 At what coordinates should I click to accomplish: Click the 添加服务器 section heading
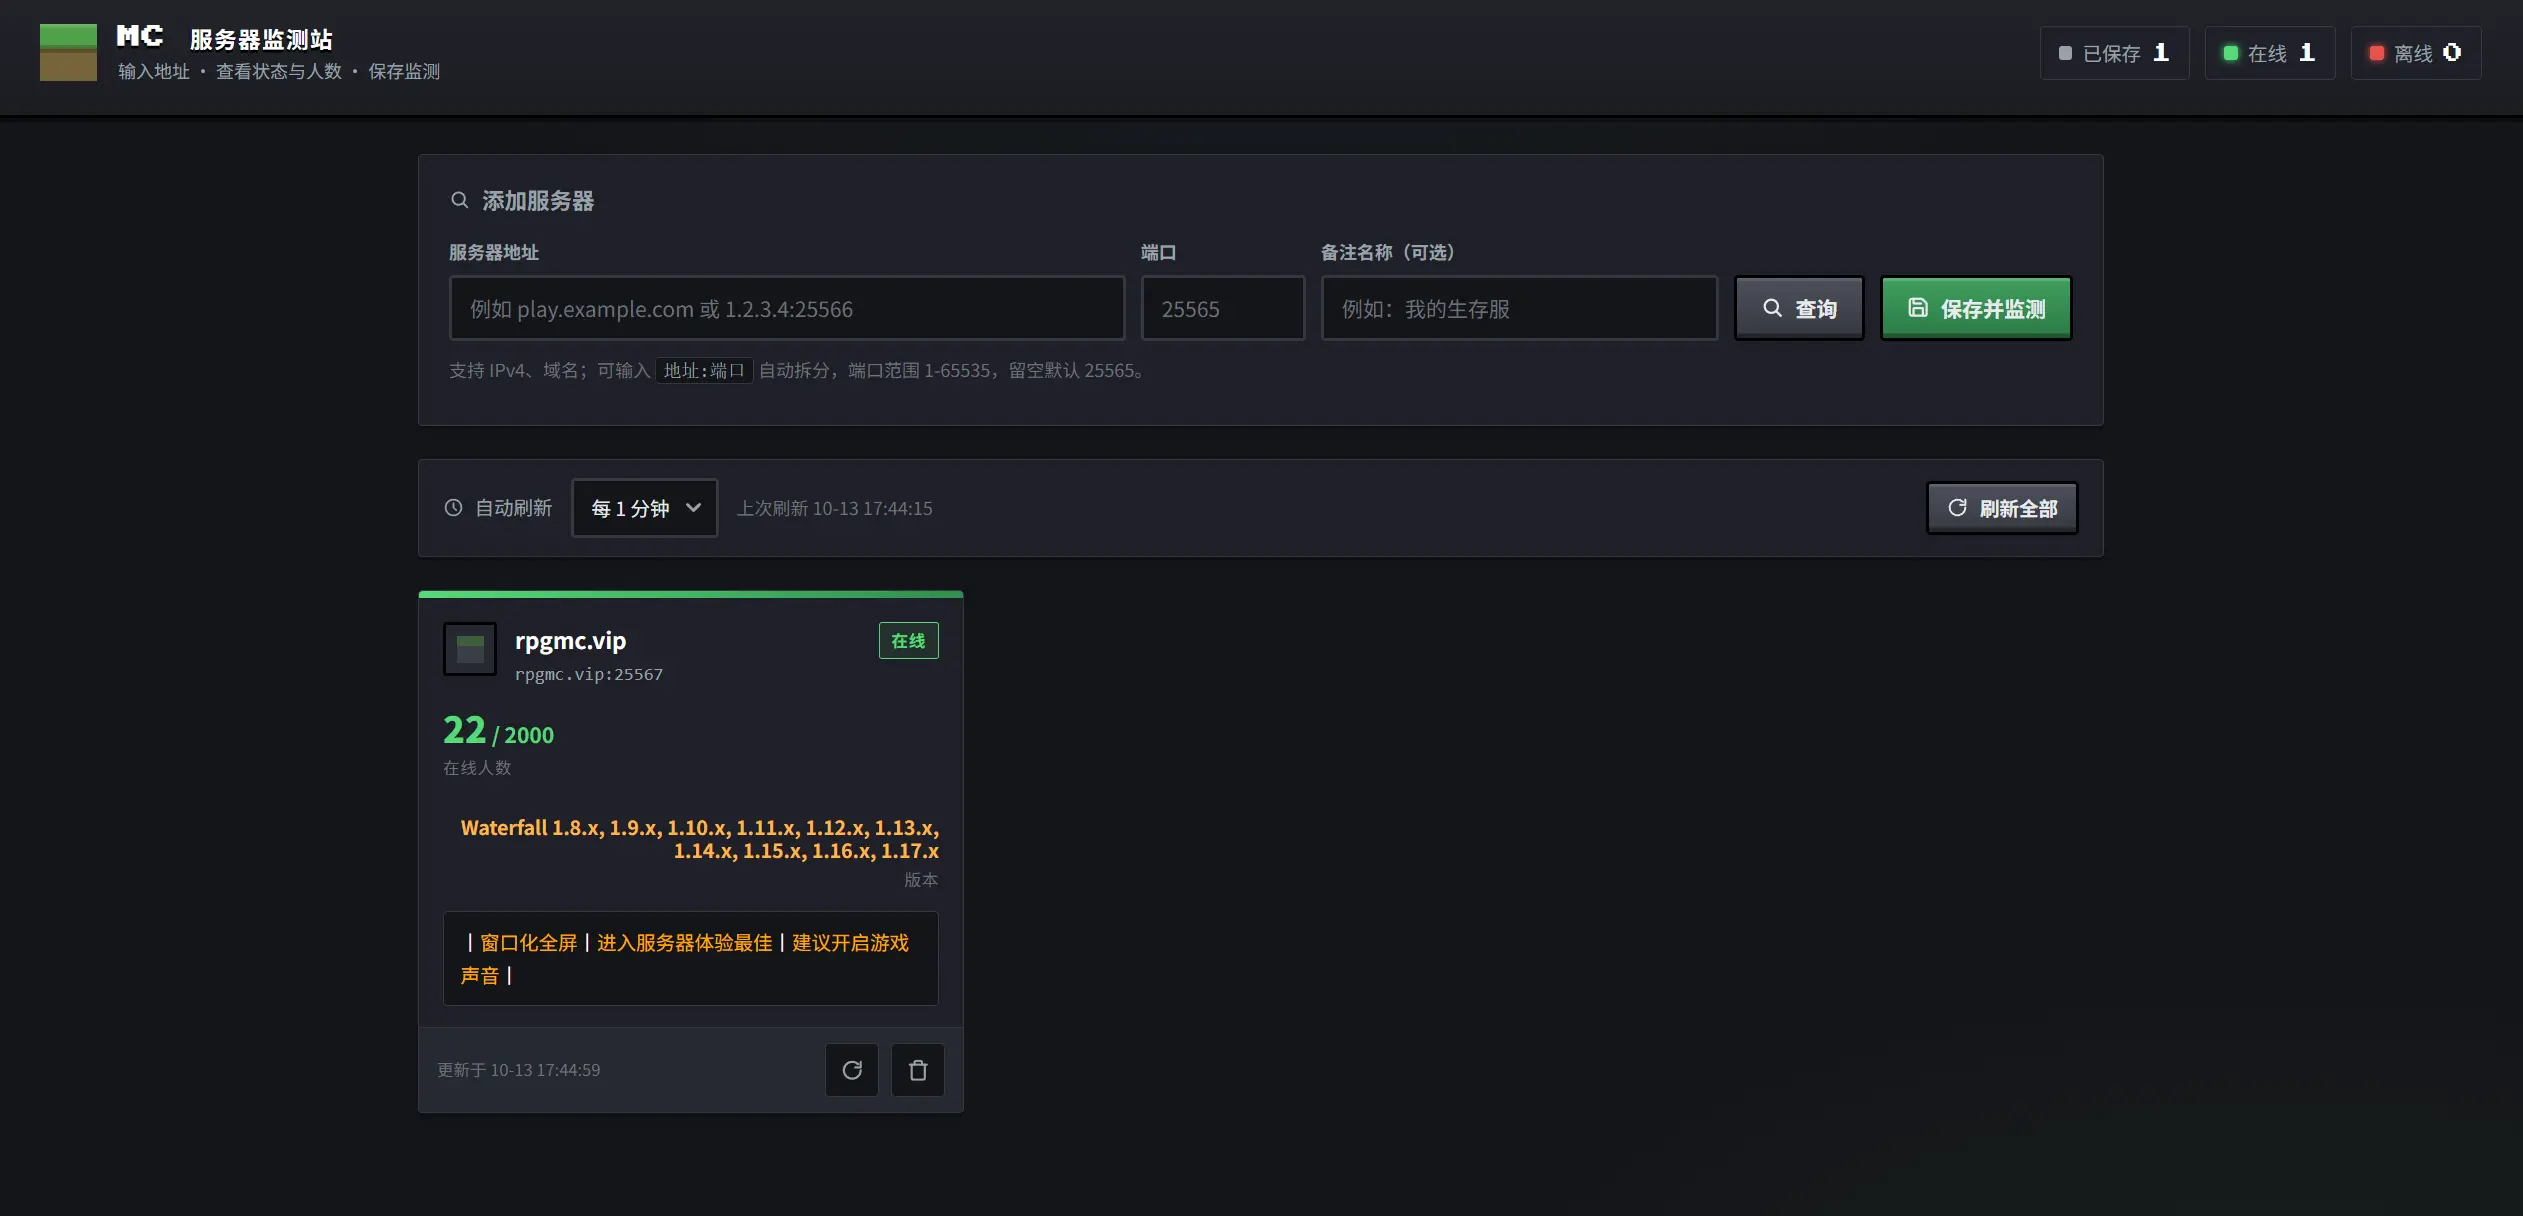[538, 201]
